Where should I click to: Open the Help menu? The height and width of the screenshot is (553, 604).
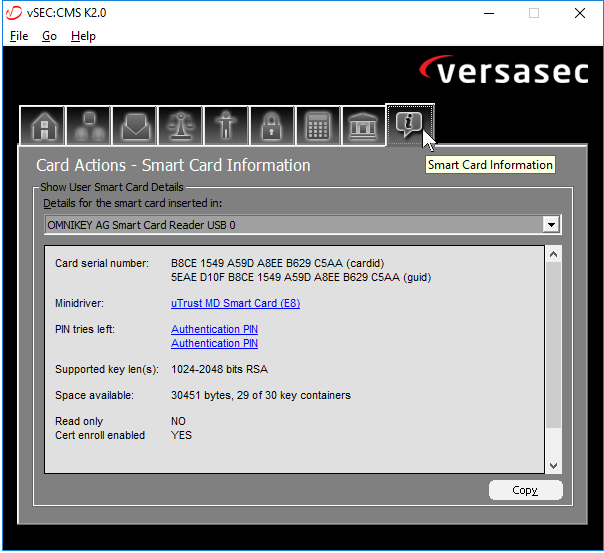pos(83,36)
